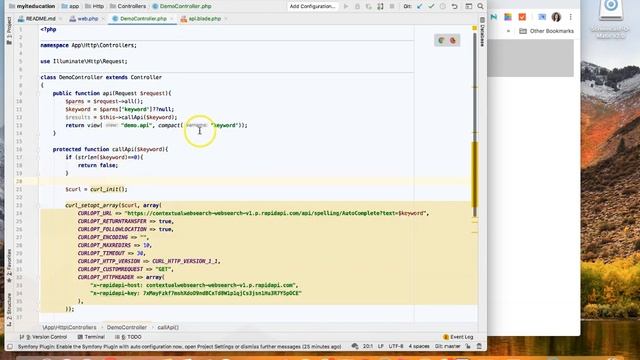Expand the Chrome bookmarks overflow chevron
The width and height of the screenshot is (640, 360).
508,31
